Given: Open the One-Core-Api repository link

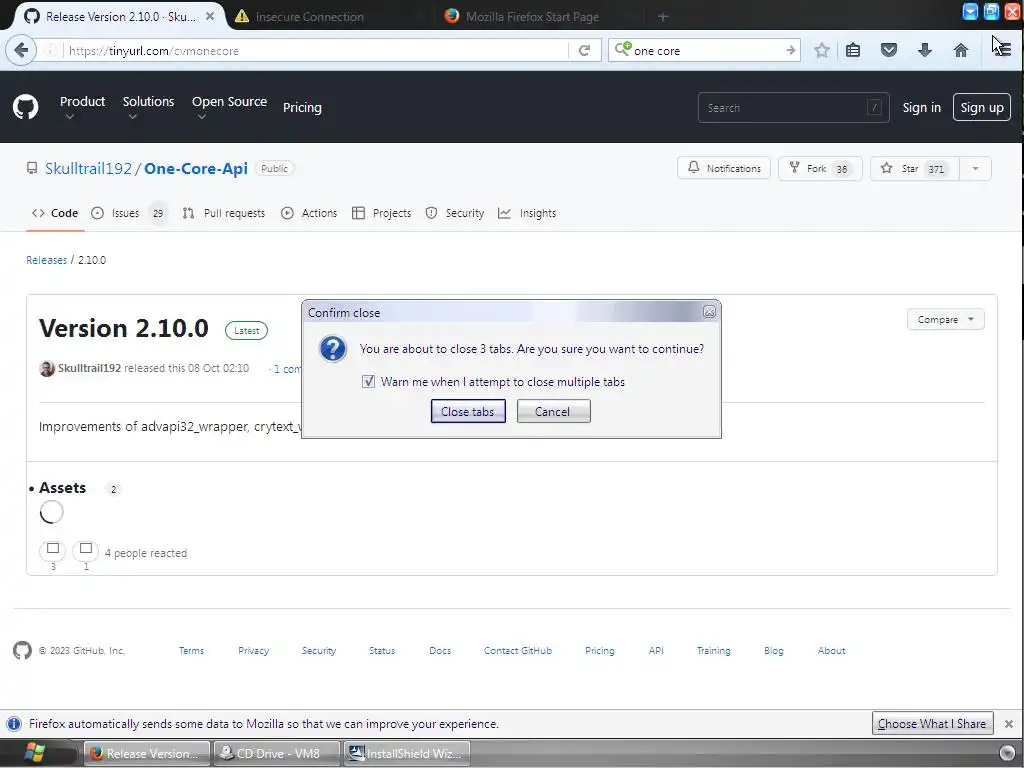Looking at the screenshot, I should pos(195,168).
